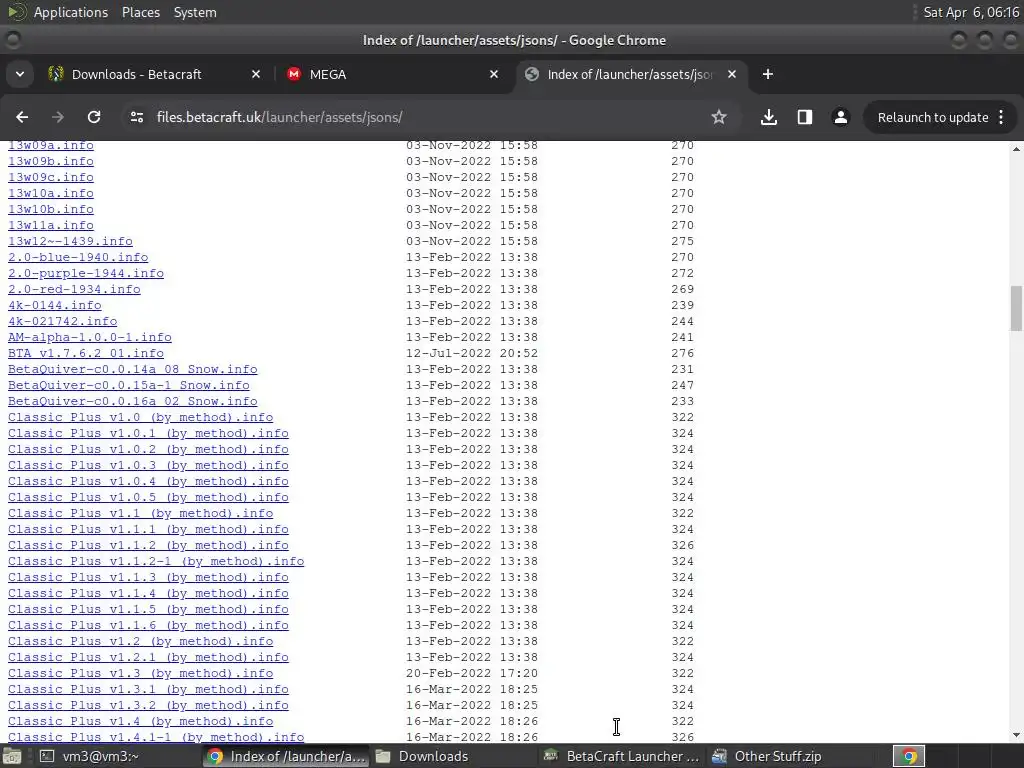Open BetaQuiver-c0.0.16a_02_Snow.info link
Viewport: 1024px width, 768px height.
tap(133, 401)
